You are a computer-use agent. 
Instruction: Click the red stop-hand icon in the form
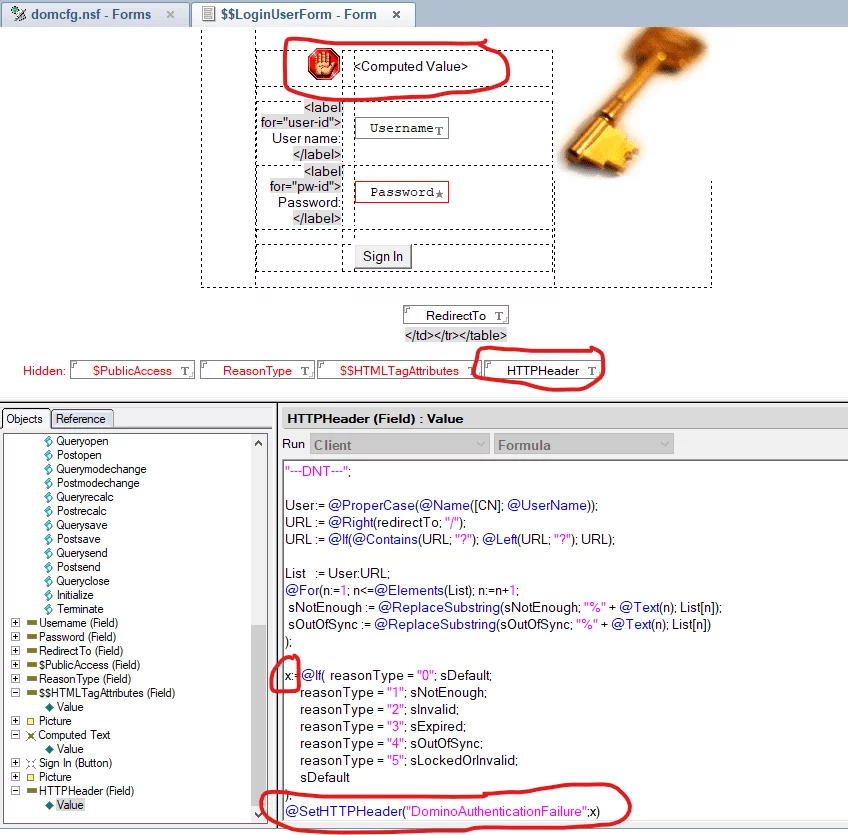324,65
